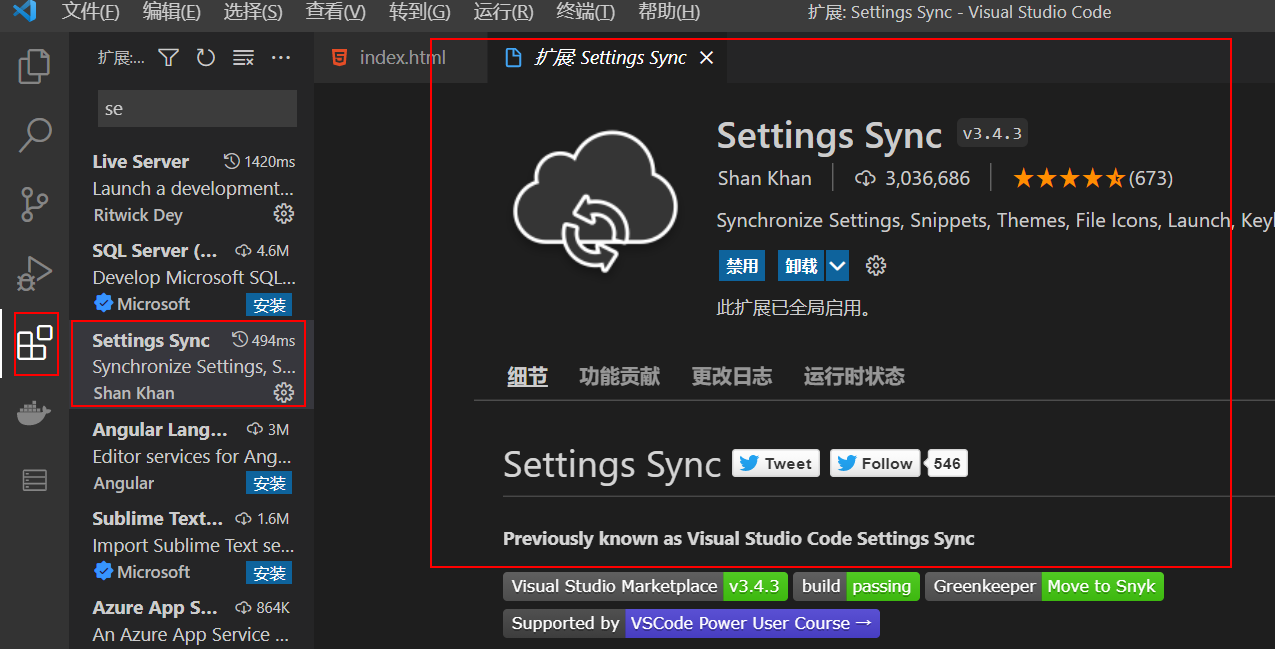Click the Twitter Follow button
Image resolution: width=1275 pixels, height=649 pixels.
tap(875, 463)
